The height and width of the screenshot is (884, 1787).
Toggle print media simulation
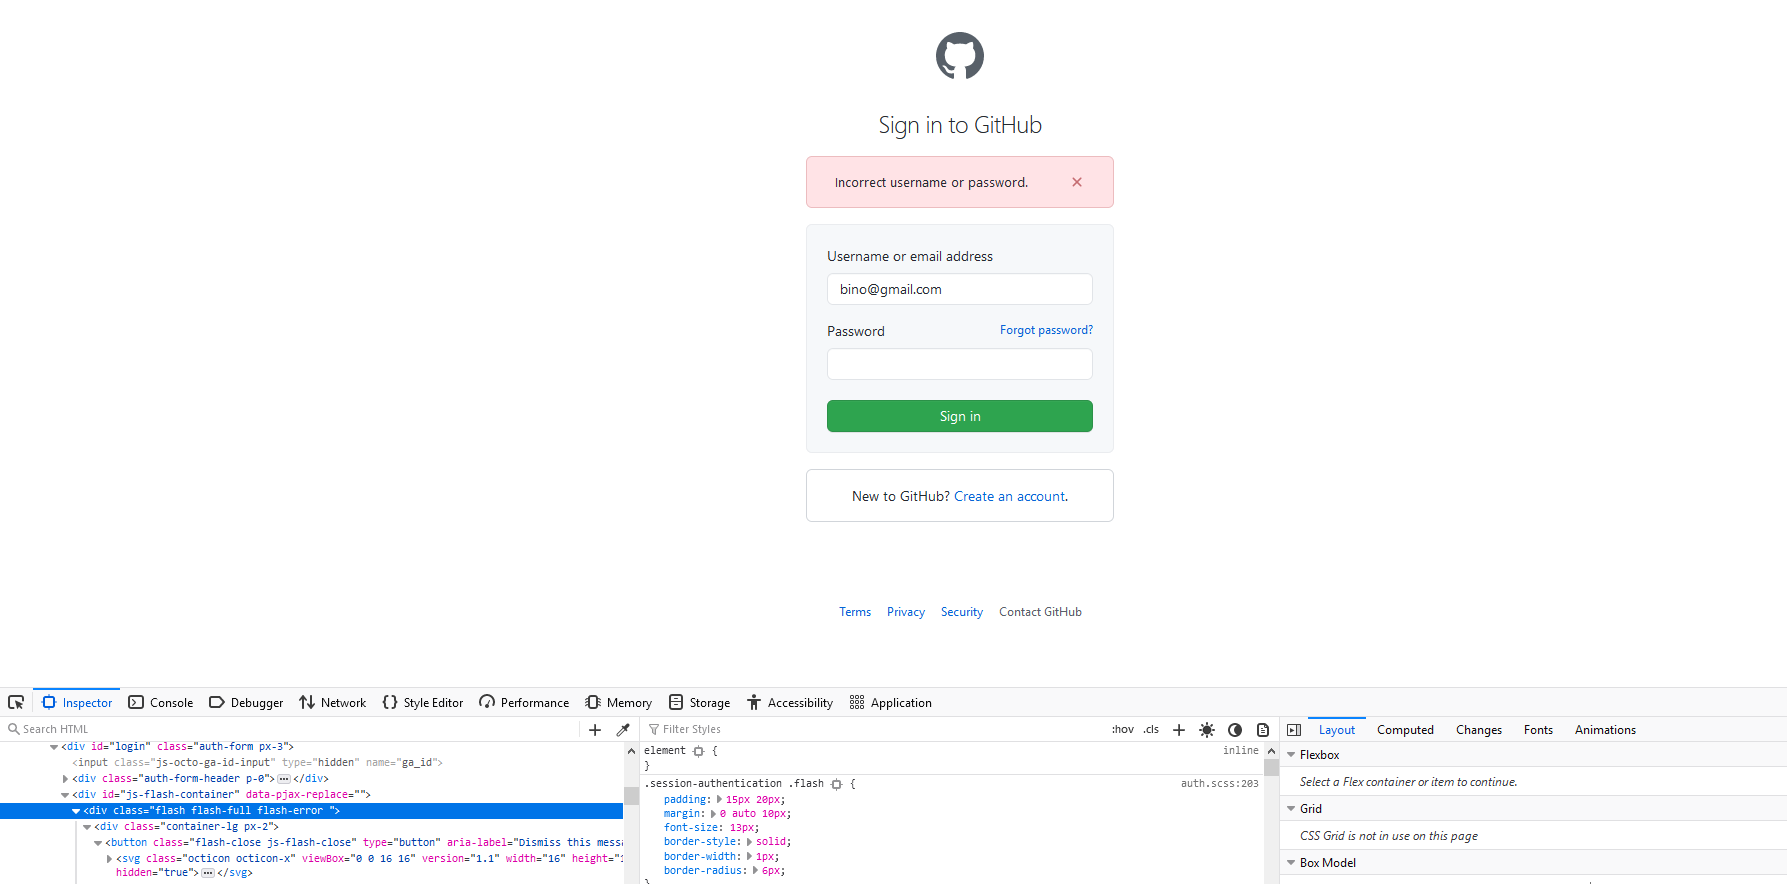1263,729
